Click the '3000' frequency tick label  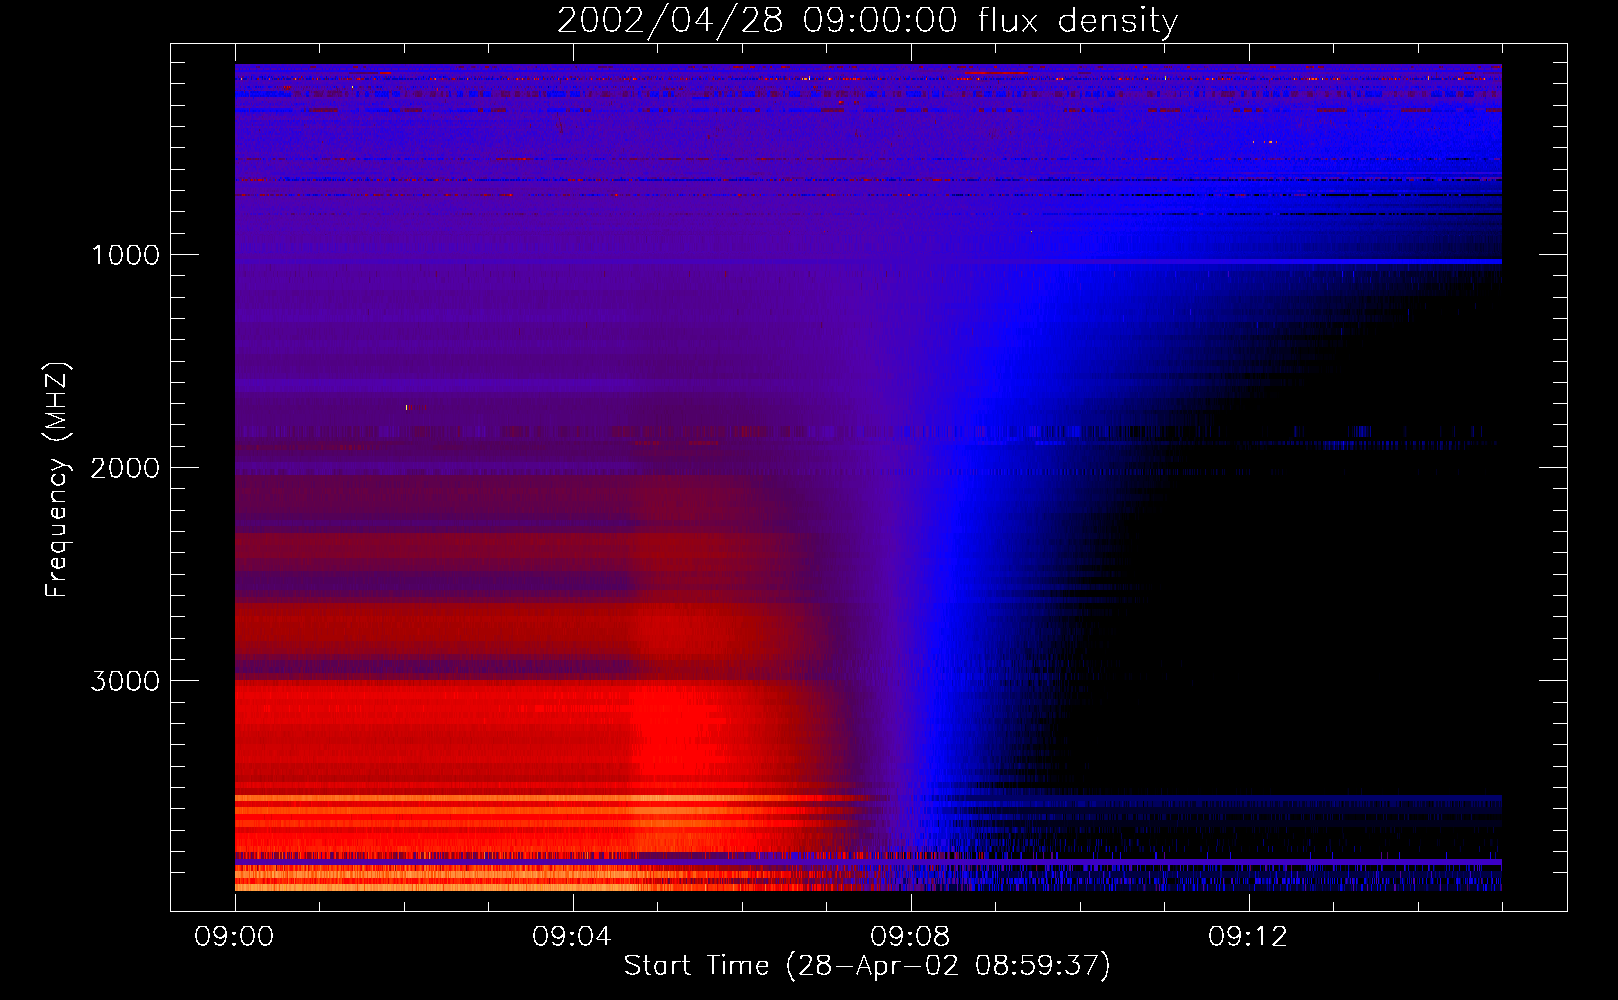tap(126, 681)
